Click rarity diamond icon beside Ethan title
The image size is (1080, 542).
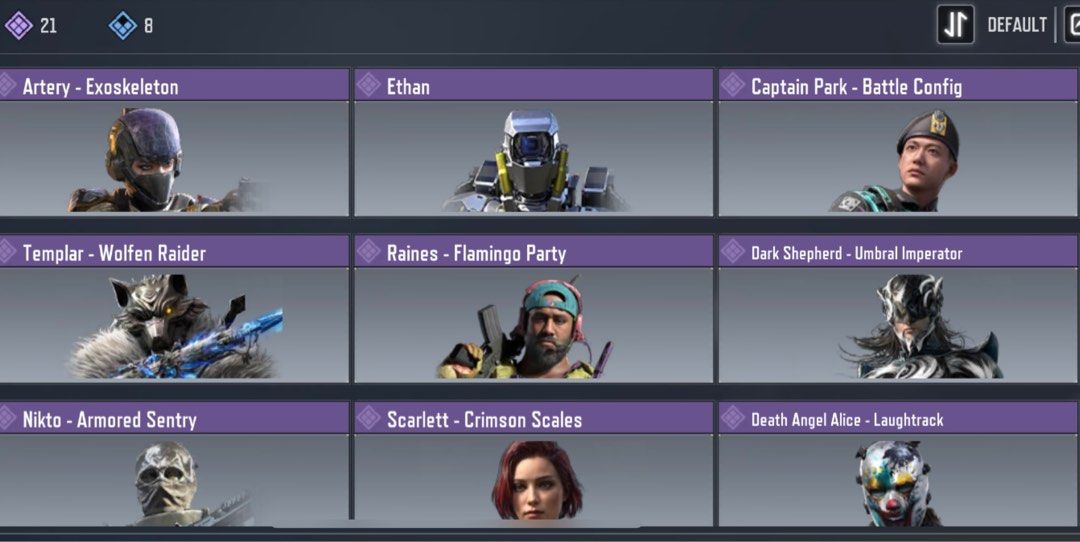pyautogui.click(x=368, y=85)
